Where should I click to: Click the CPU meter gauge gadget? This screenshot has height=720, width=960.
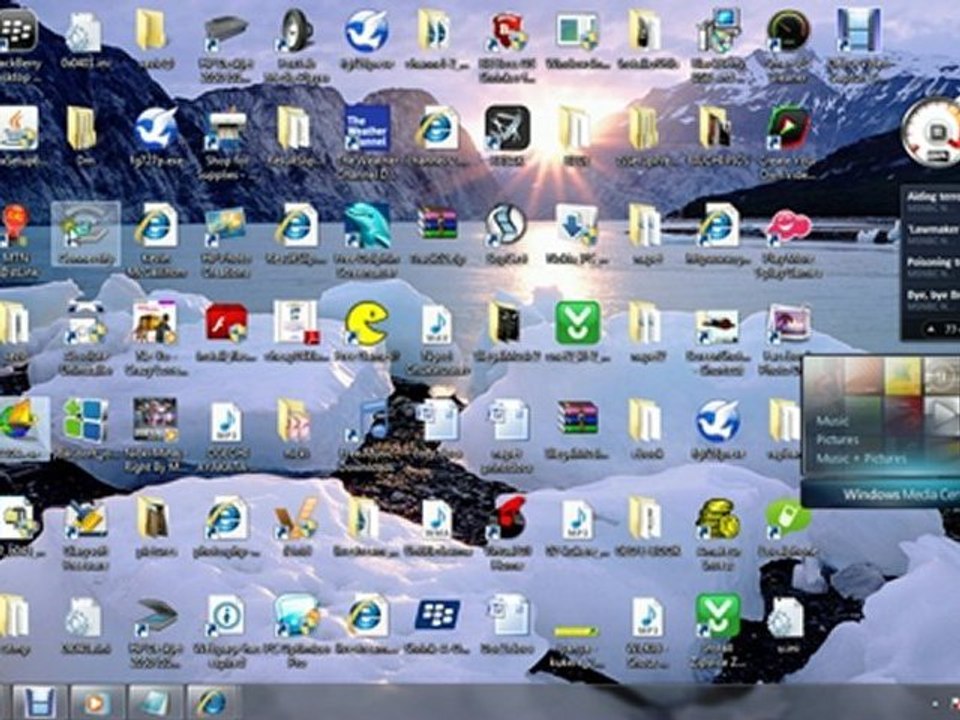pos(932,132)
